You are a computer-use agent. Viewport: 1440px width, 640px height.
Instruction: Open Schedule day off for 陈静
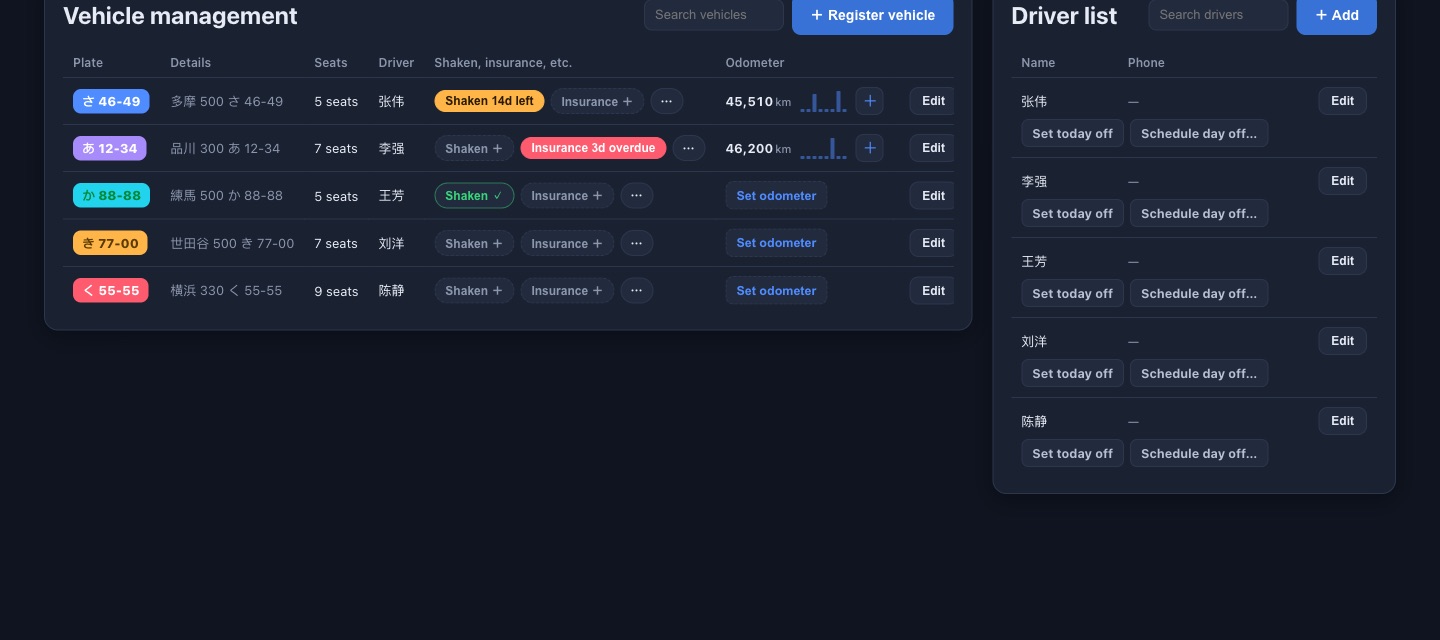point(1199,453)
